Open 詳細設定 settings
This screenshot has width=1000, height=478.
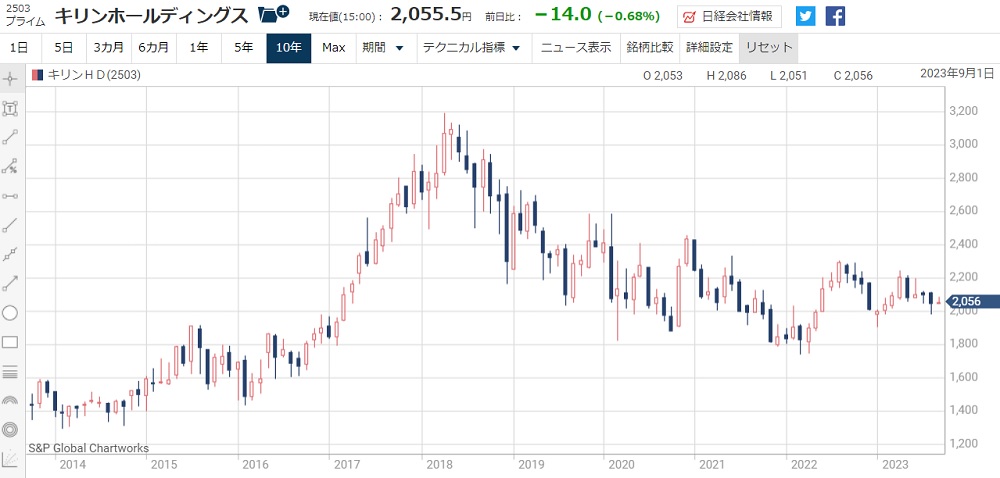click(x=710, y=48)
